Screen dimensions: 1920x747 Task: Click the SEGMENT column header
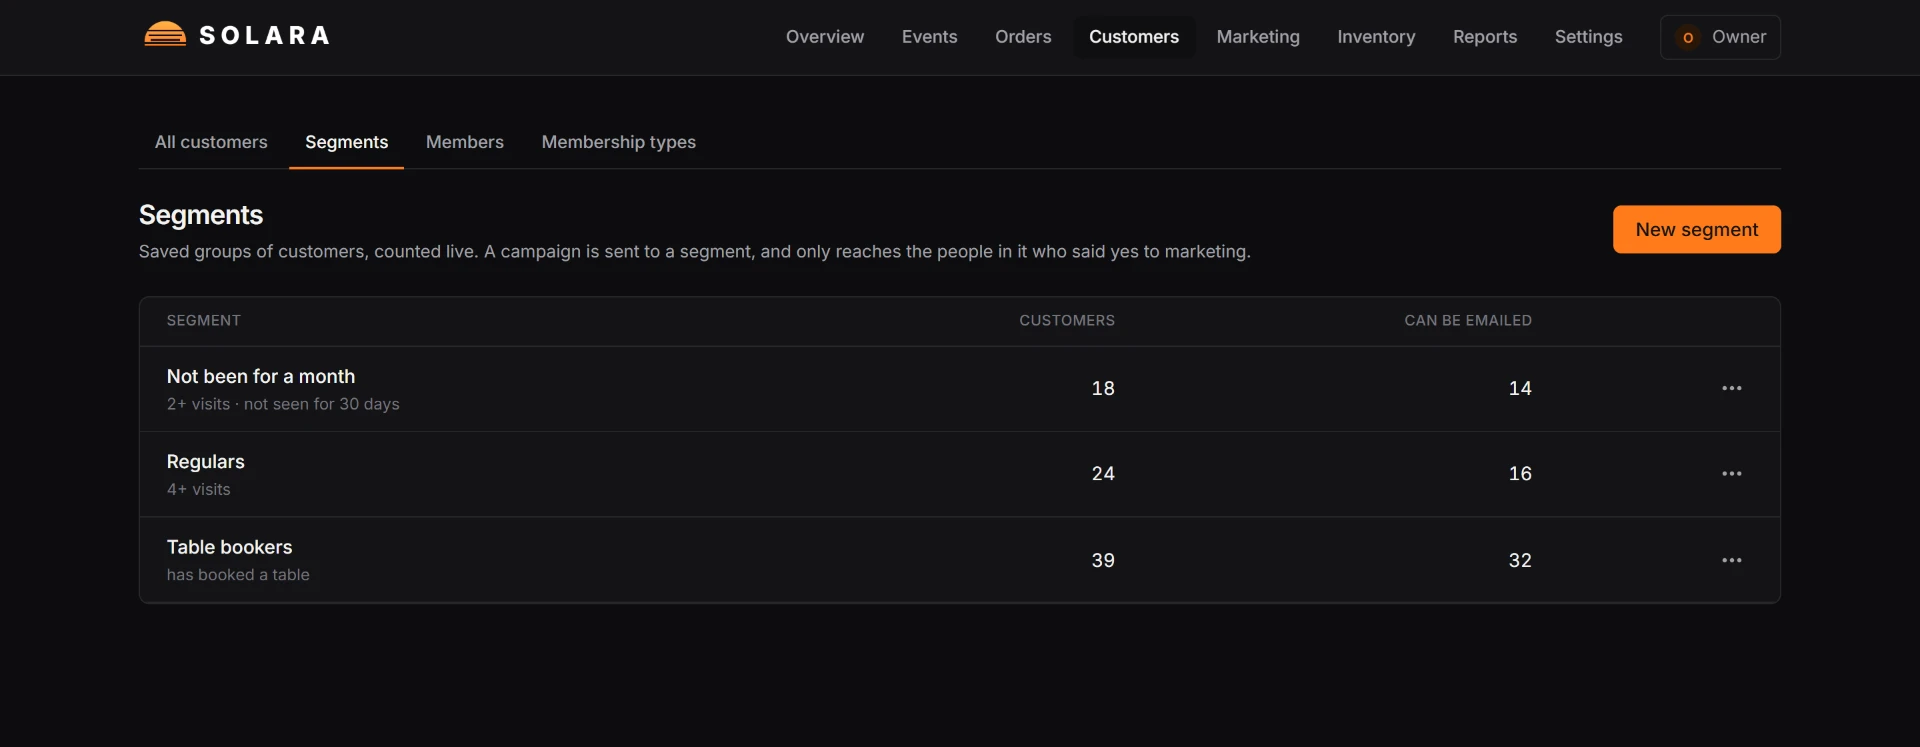tap(203, 321)
